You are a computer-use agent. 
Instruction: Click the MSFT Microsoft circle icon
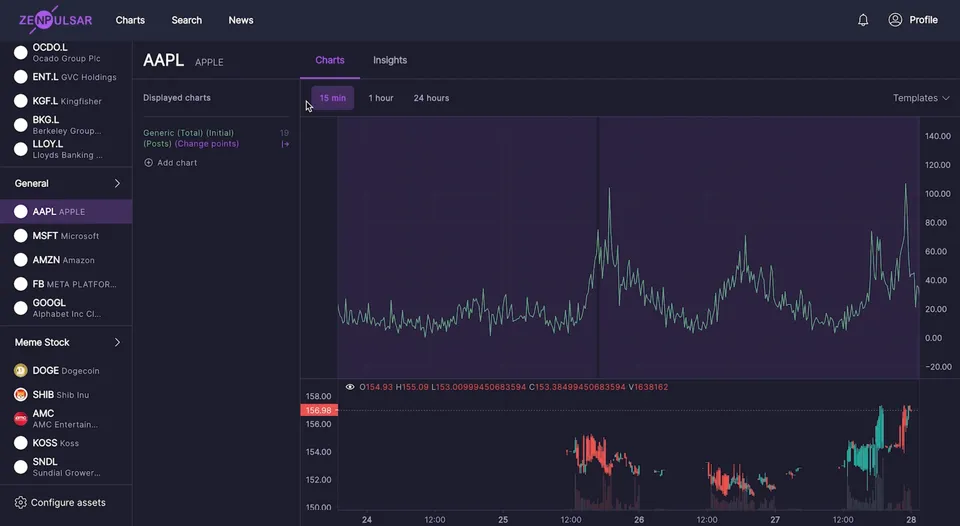point(21,236)
